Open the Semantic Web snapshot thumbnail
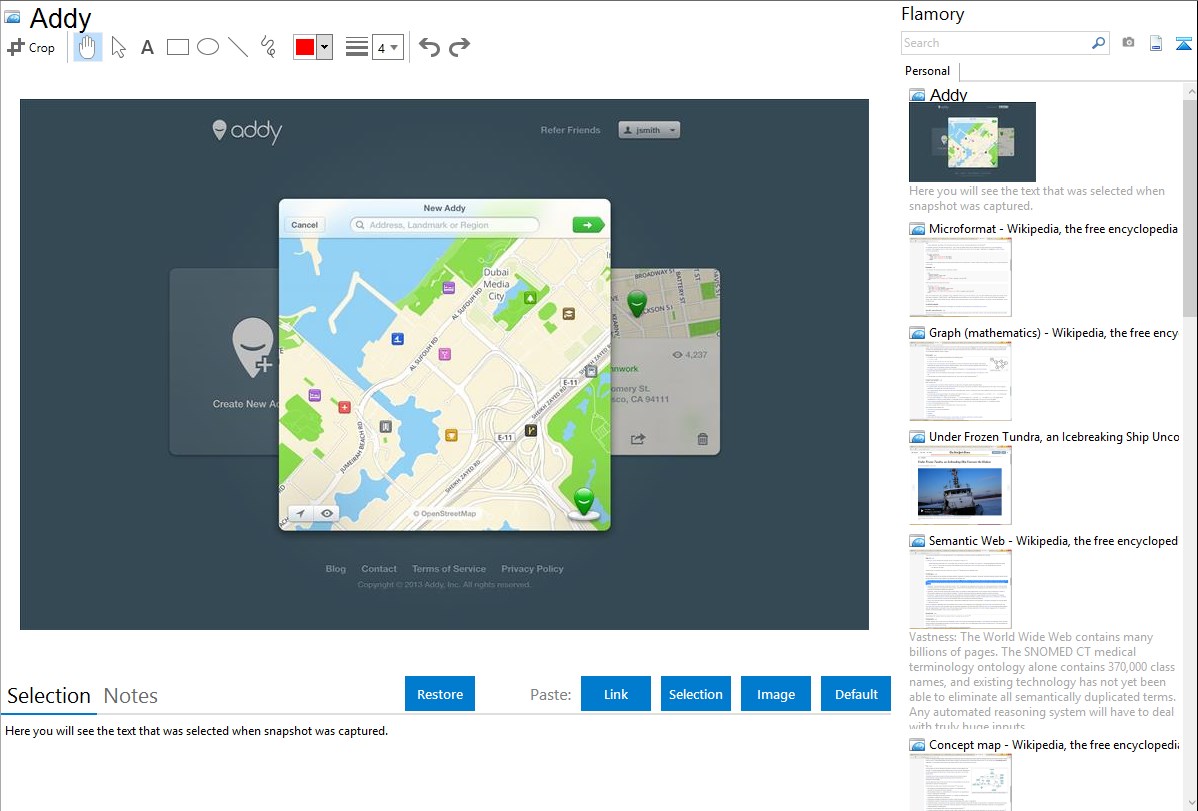Viewport: 1198px width, 811px height. point(960,588)
